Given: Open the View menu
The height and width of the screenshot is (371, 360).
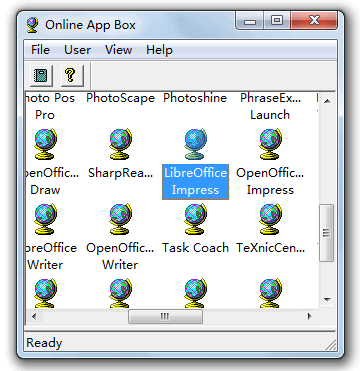Looking at the screenshot, I should [118, 50].
